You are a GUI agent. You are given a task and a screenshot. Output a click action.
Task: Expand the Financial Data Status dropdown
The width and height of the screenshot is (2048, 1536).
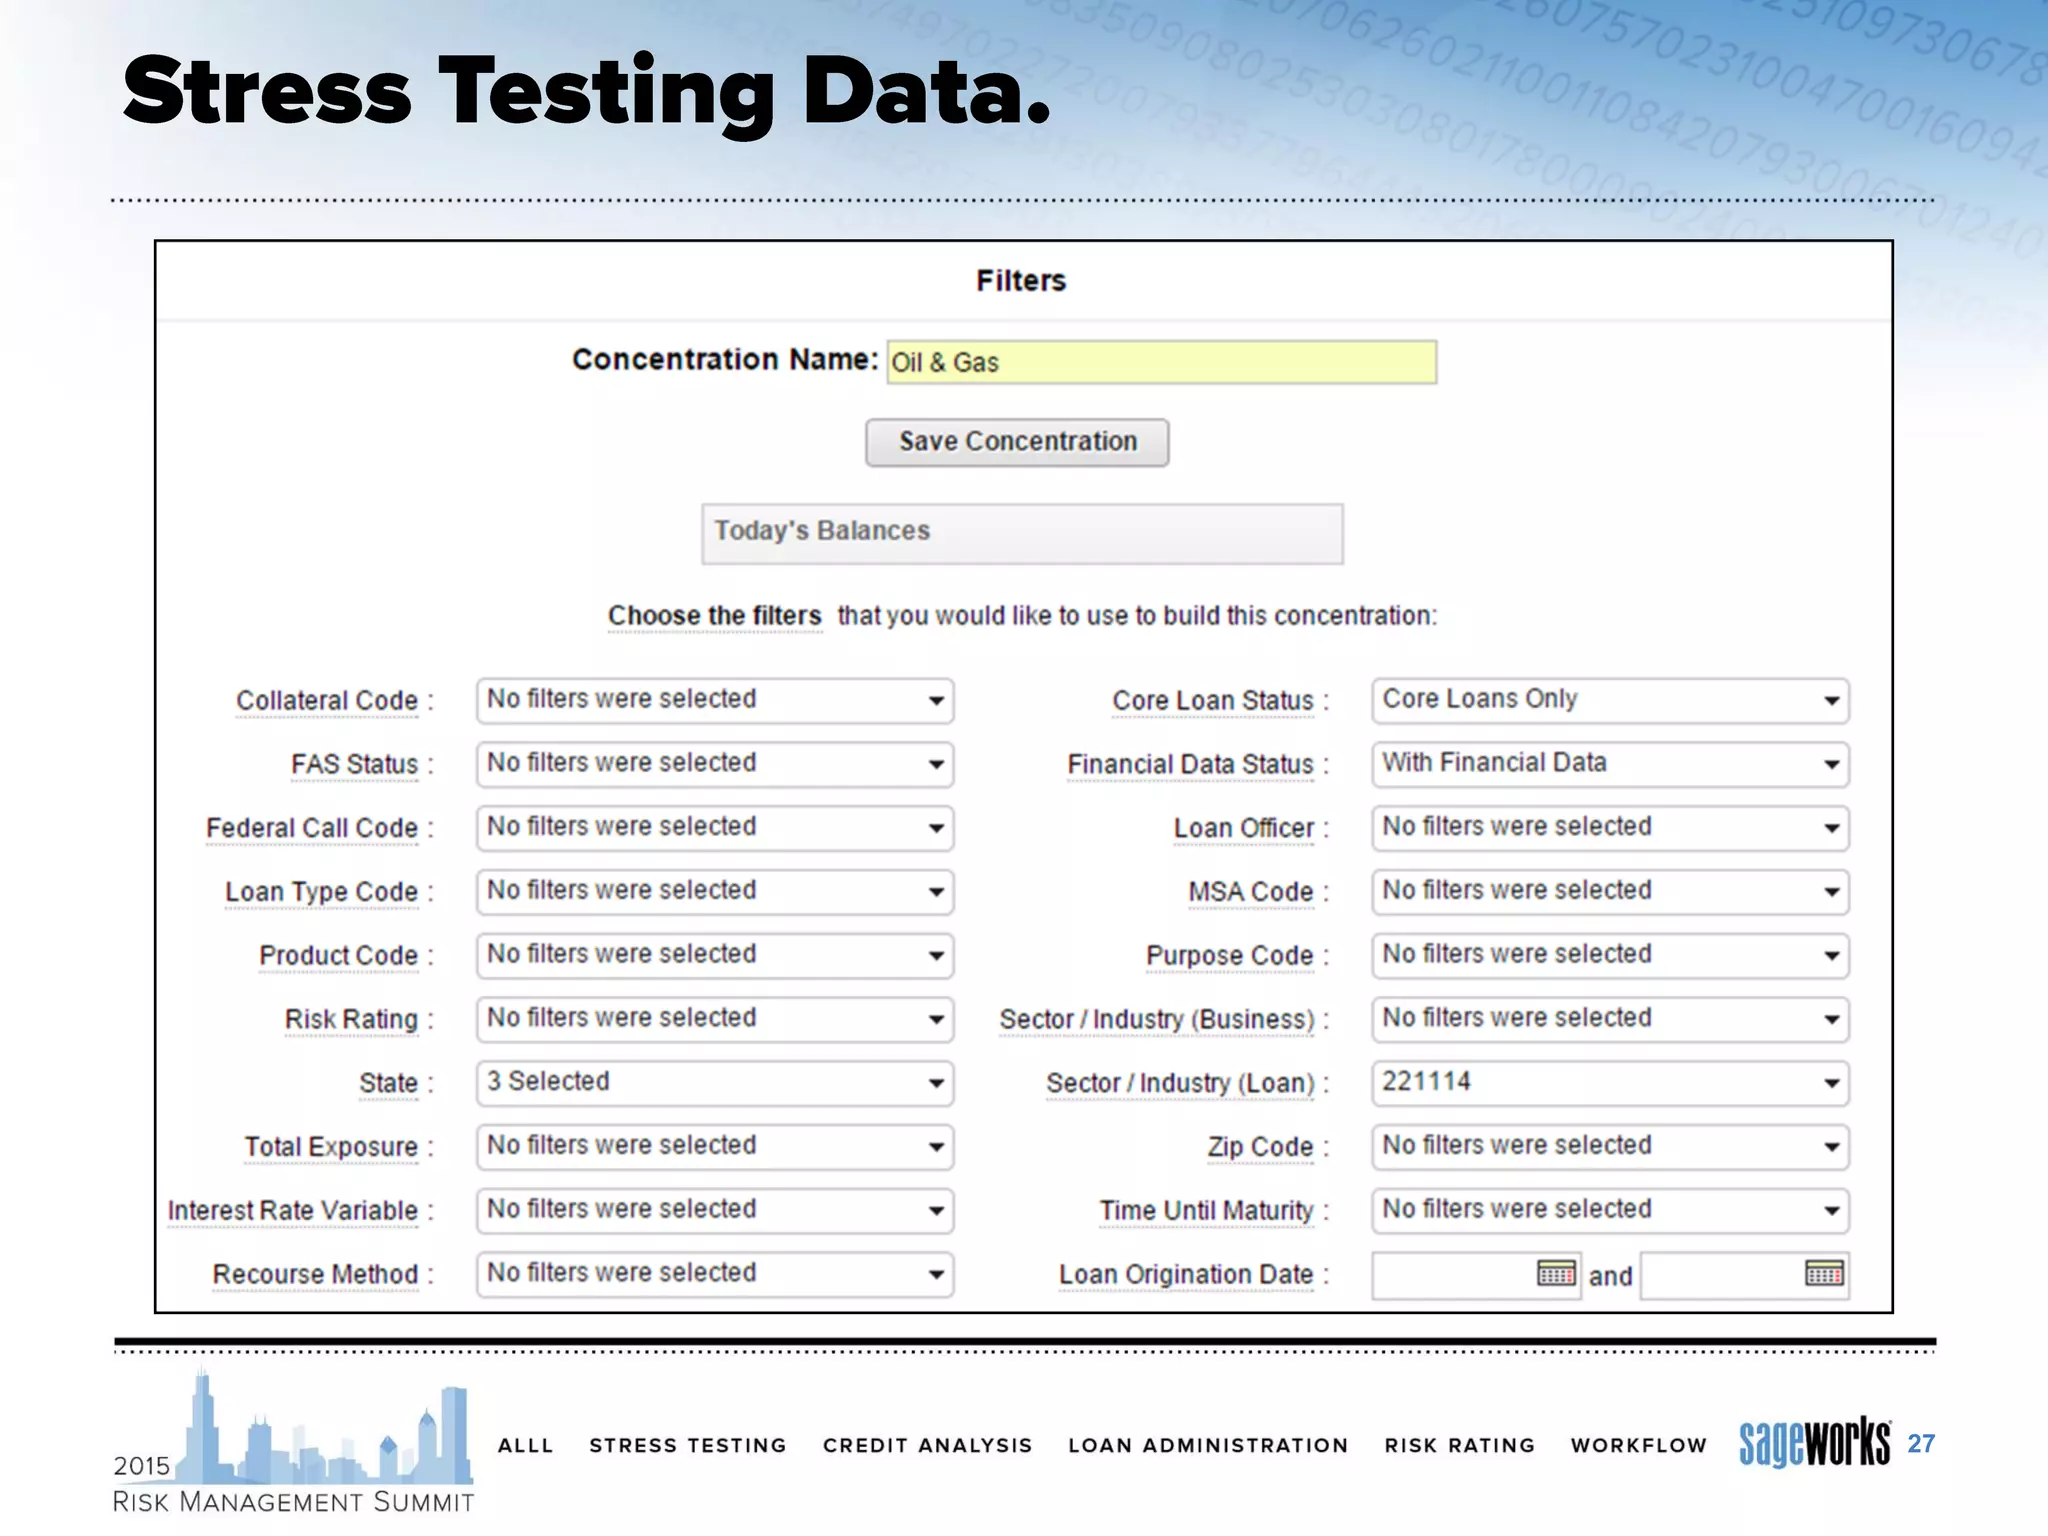click(x=1609, y=764)
